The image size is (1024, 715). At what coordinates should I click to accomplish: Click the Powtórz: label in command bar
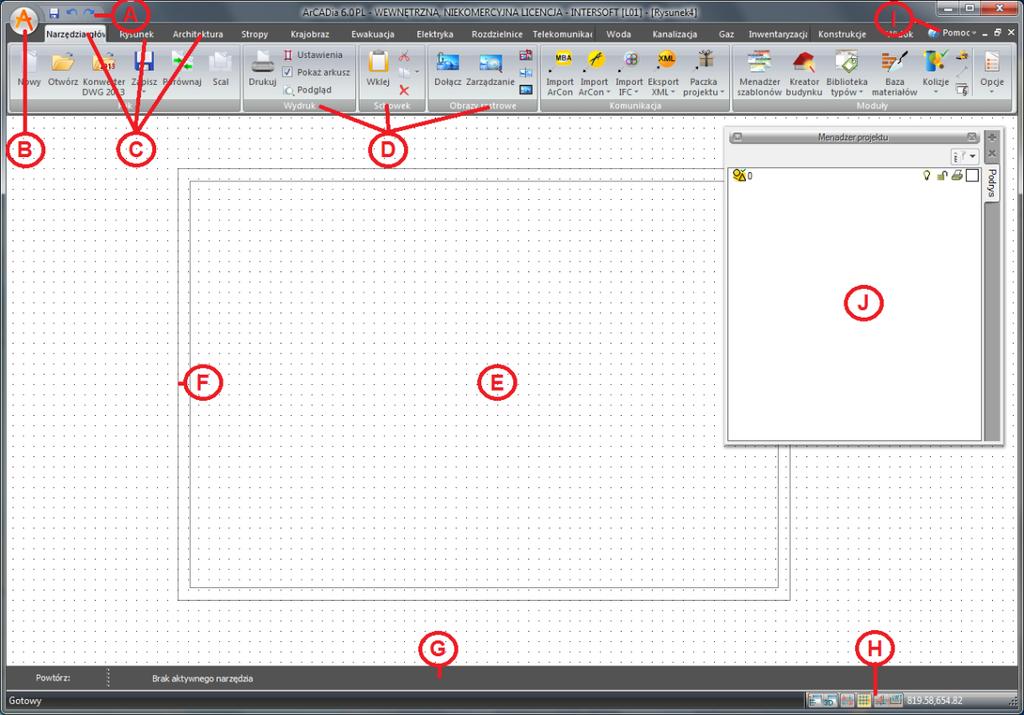pos(53,678)
